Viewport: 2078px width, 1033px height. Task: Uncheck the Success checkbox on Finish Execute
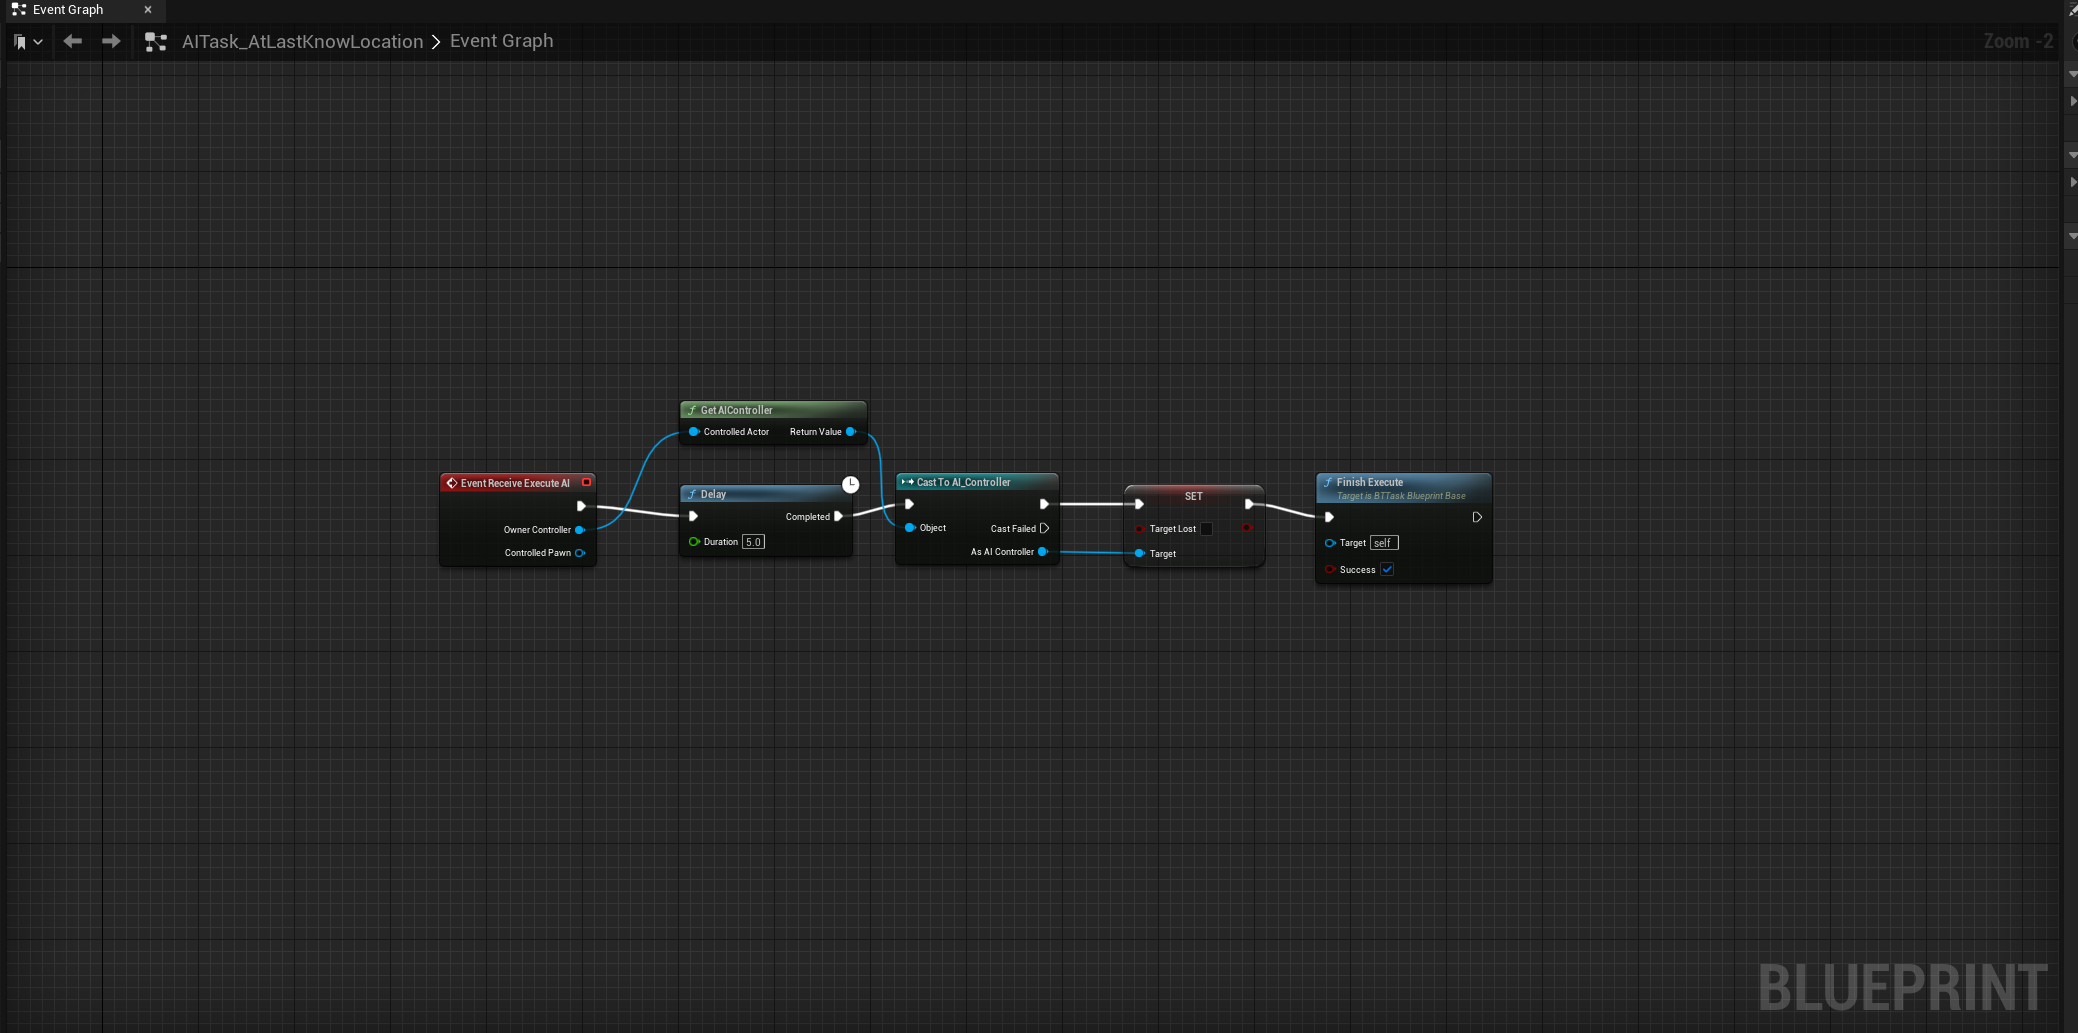click(x=1388, y=569)
